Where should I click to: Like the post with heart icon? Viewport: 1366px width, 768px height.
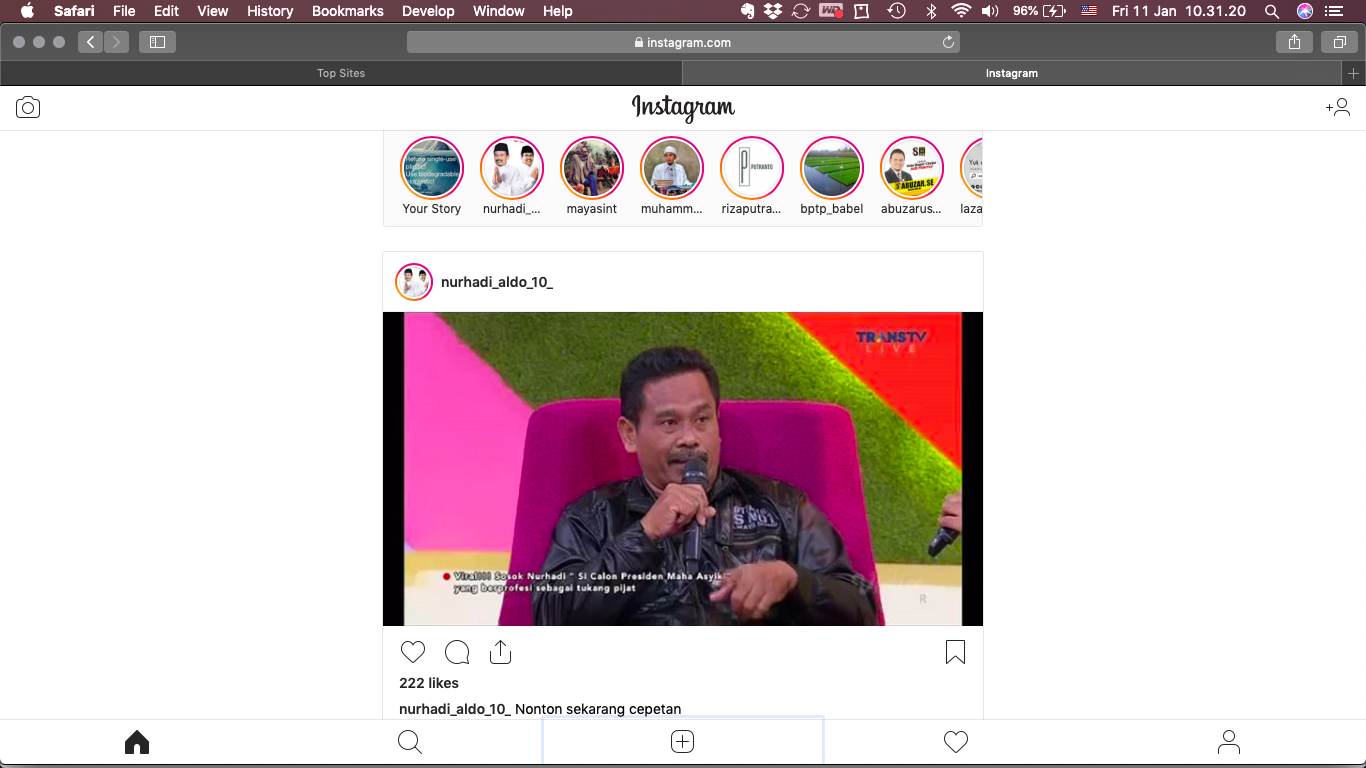(x=413, y=653)
